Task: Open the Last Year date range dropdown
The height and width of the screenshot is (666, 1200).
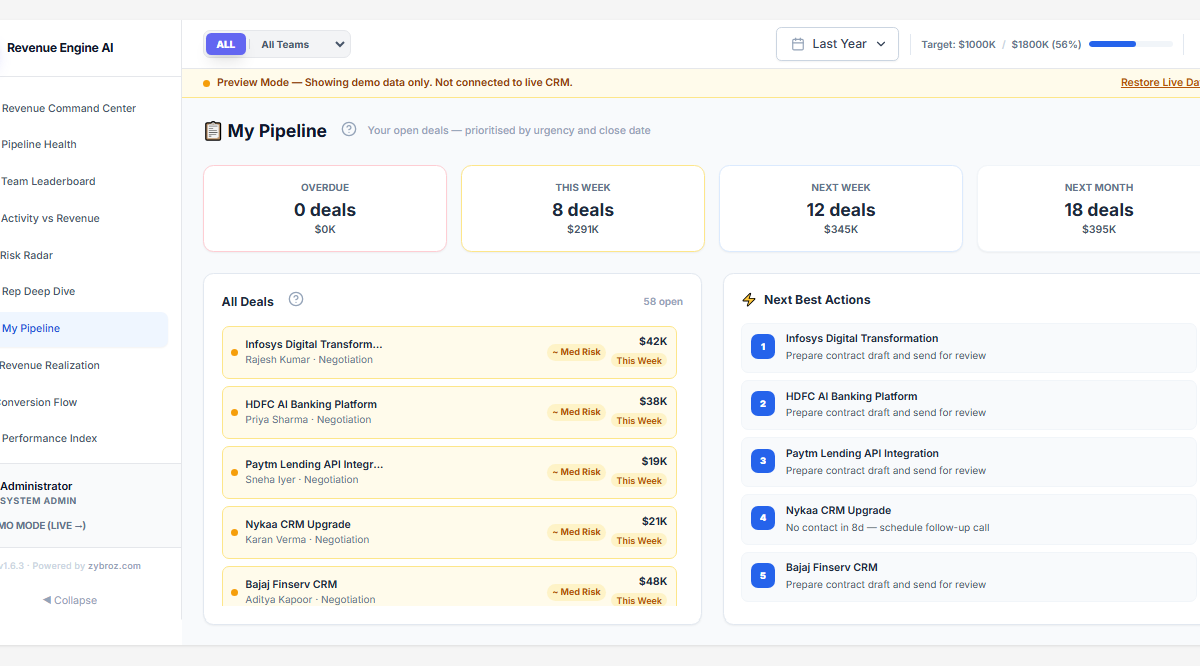Action: [x=837, y=44]
